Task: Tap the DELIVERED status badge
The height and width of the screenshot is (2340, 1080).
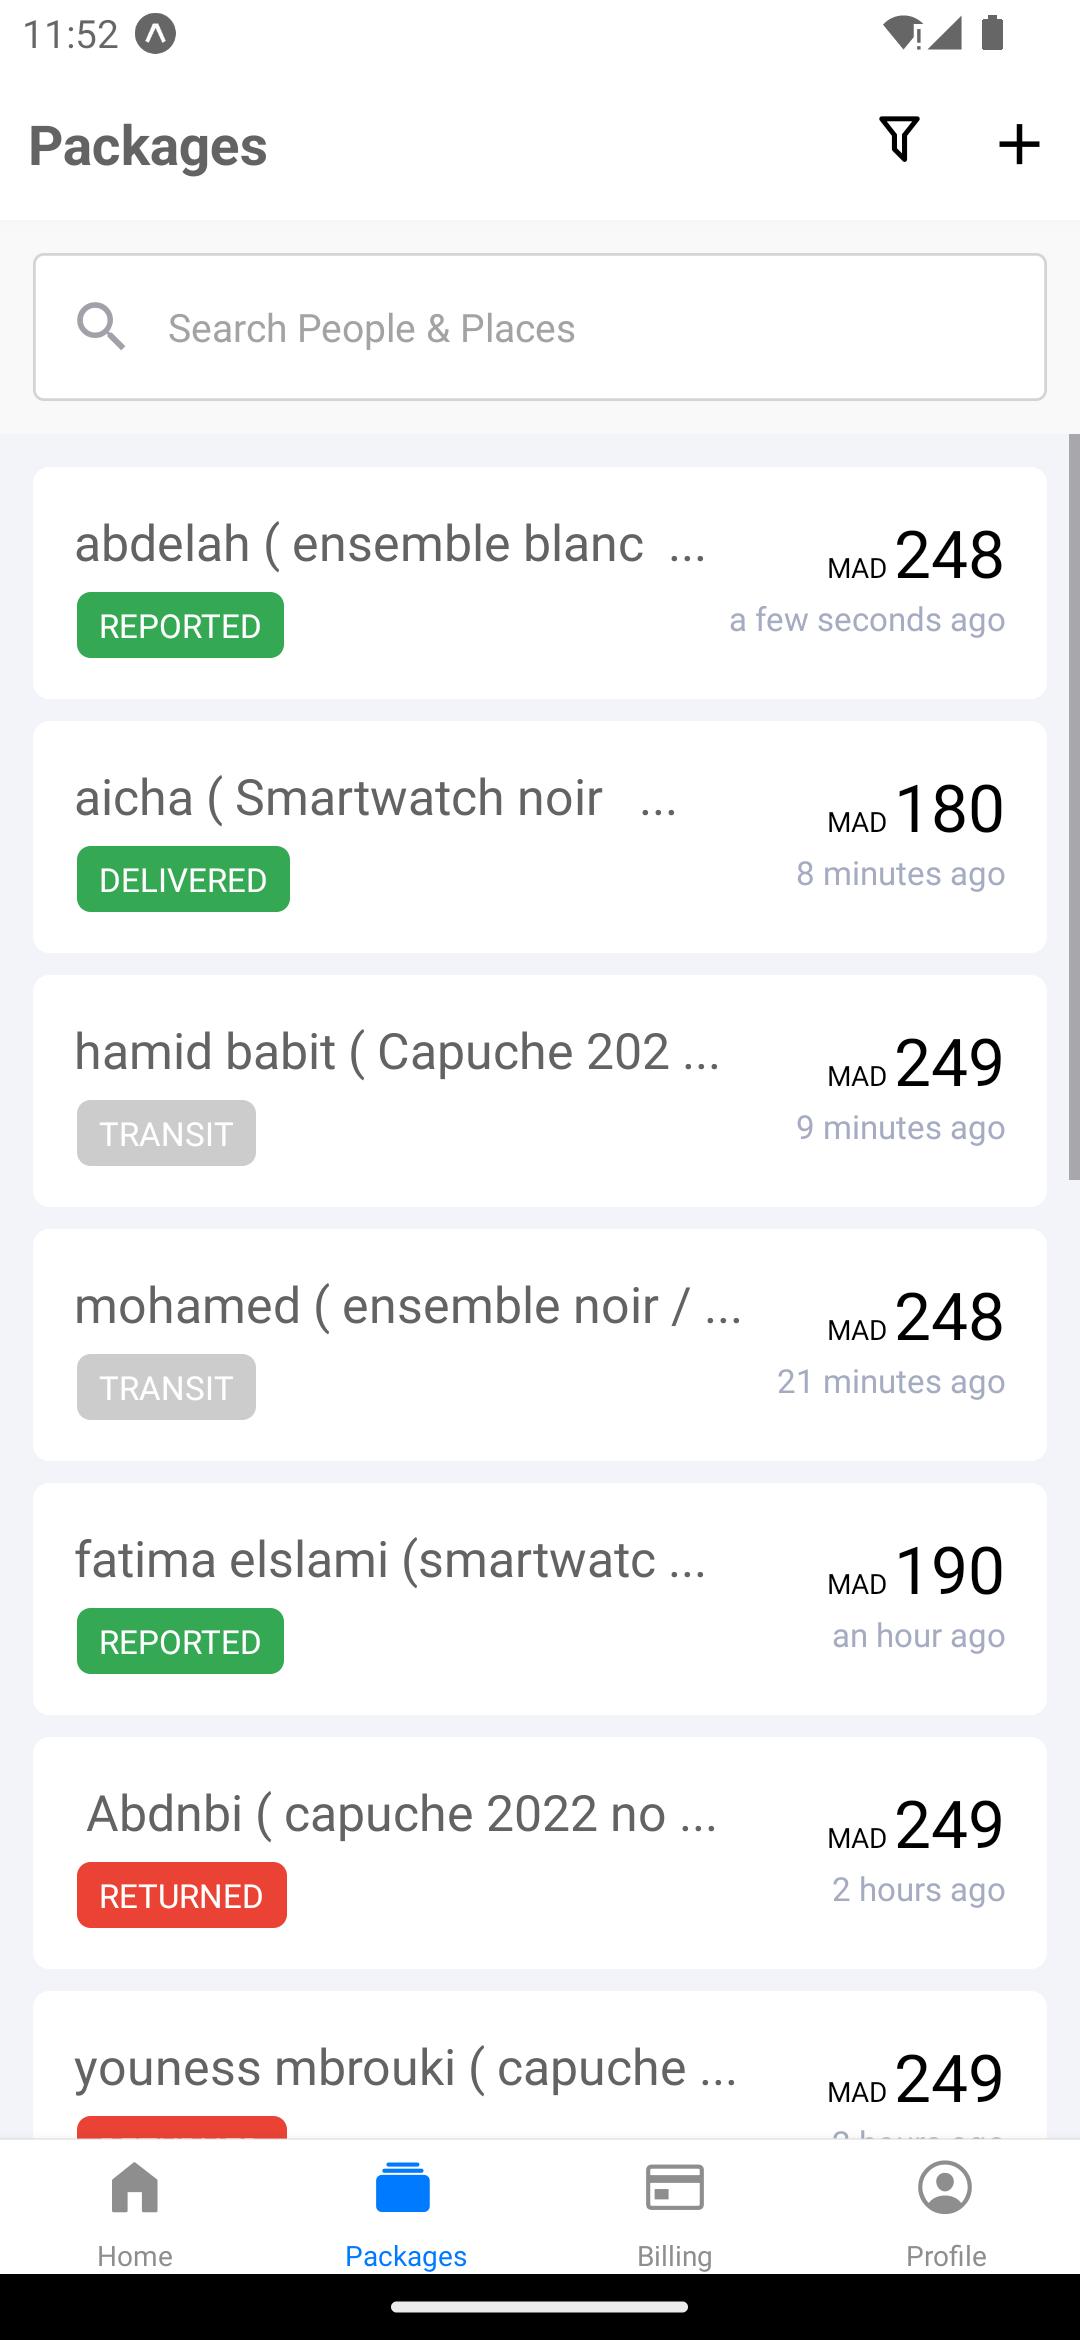Action: coord(183,879)
